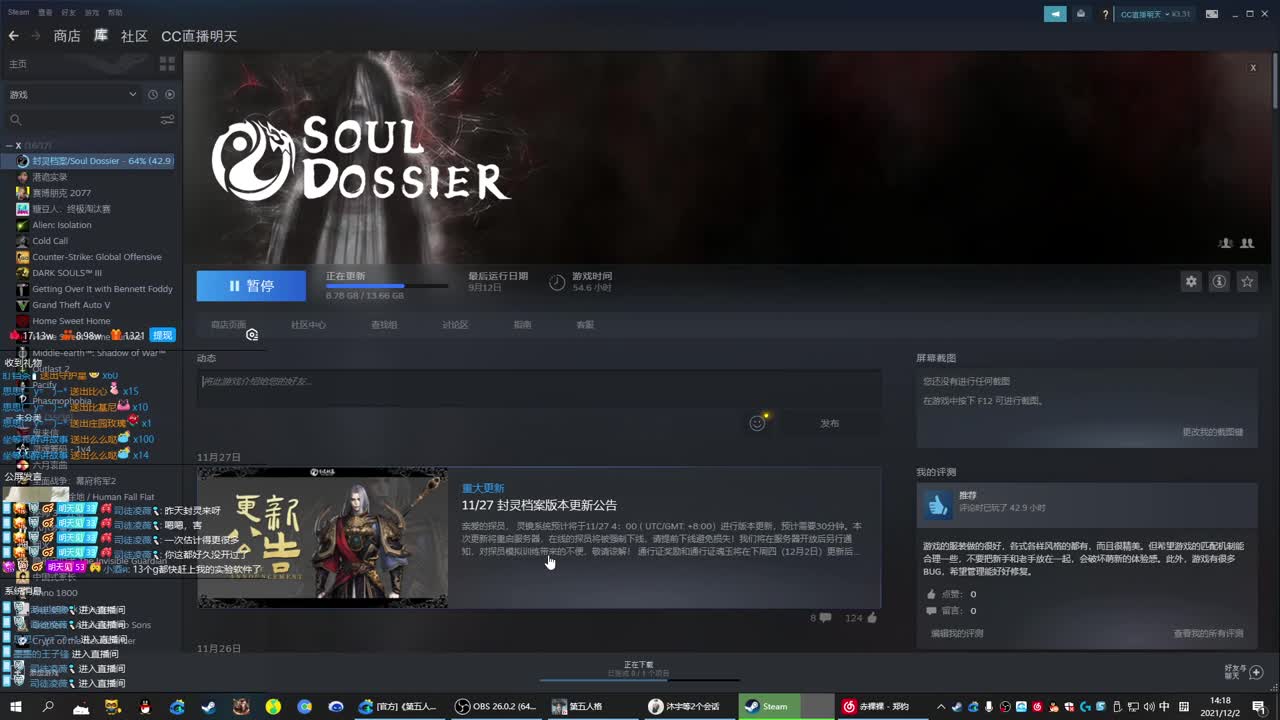Open the Steam menu
The height and width of the screenshot is (720, 1280).
point(18,12)
